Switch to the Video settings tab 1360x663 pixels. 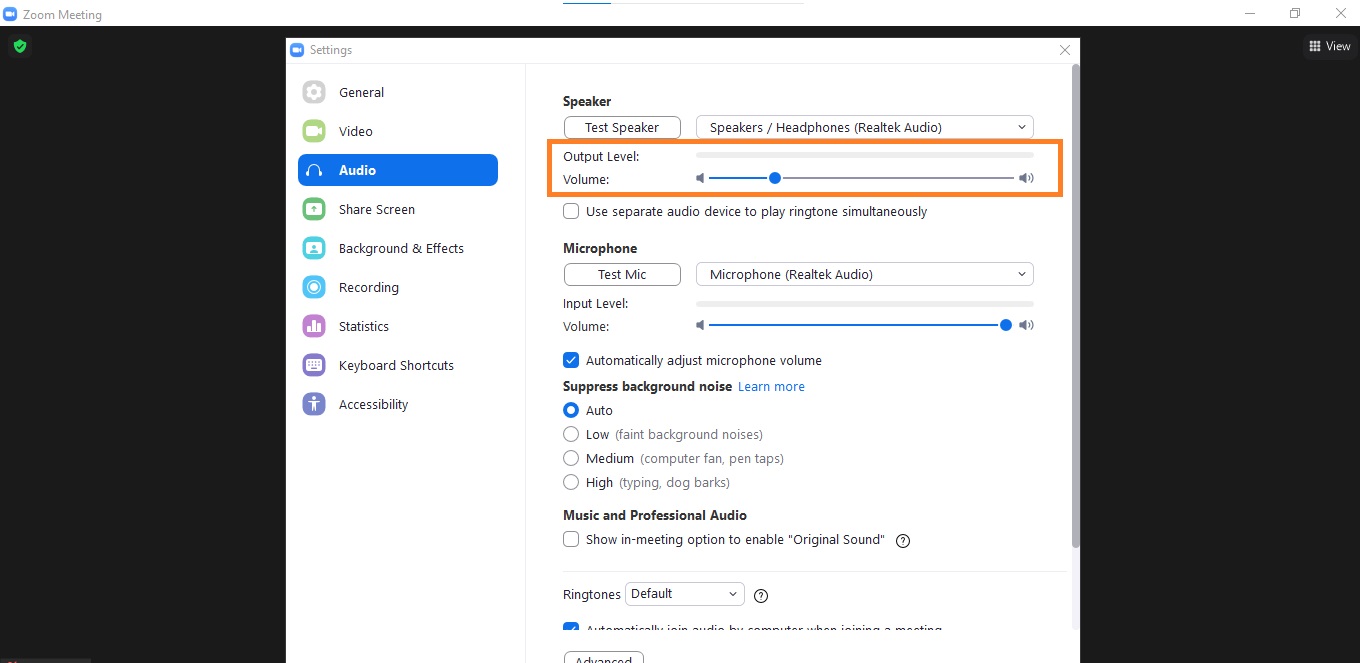398,131
